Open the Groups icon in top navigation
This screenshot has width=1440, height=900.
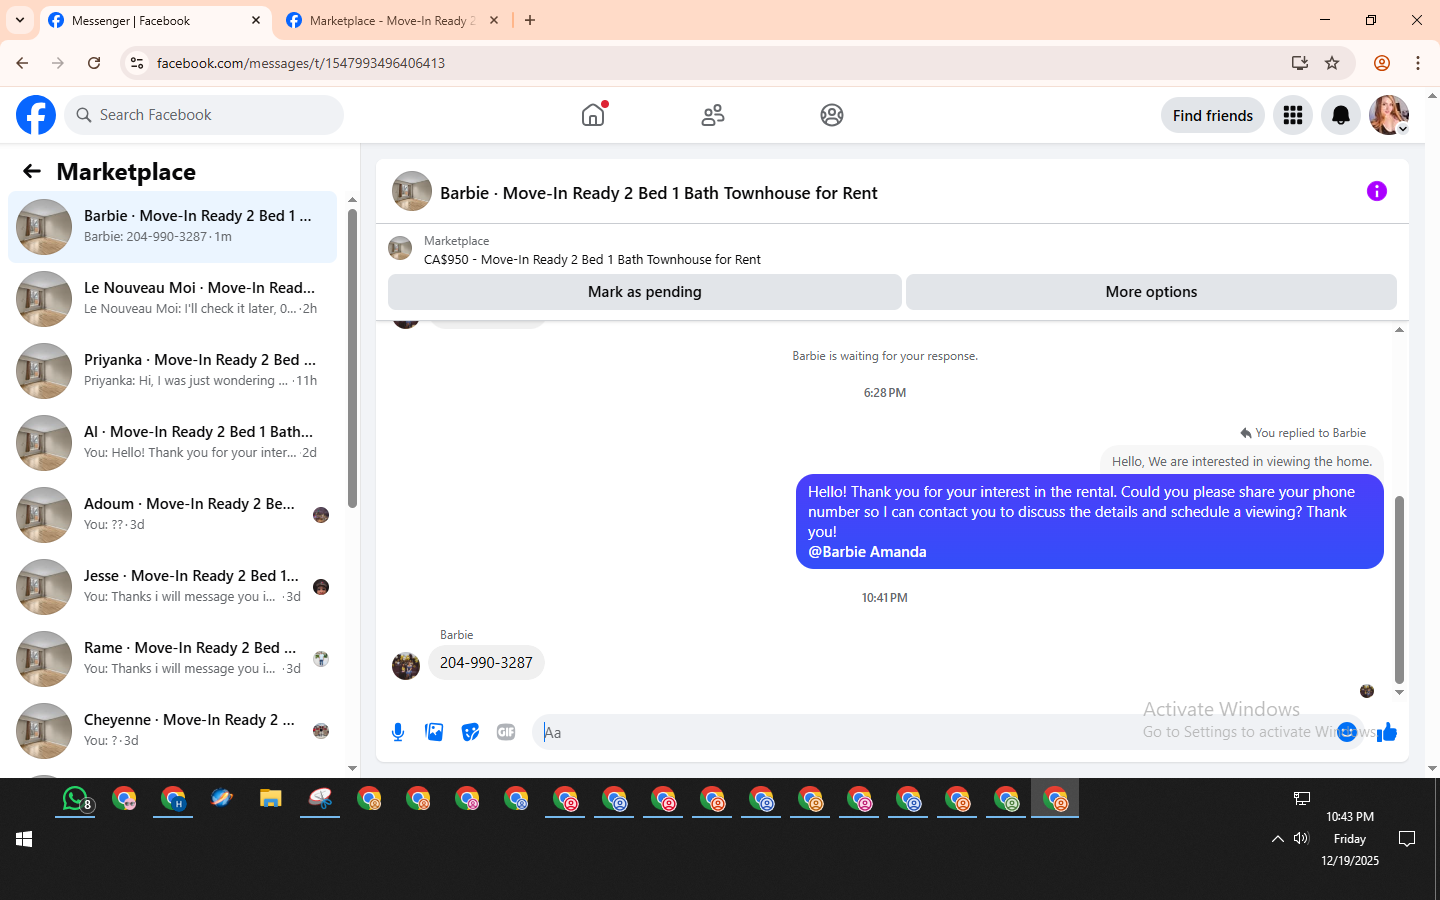click(832, 115)
